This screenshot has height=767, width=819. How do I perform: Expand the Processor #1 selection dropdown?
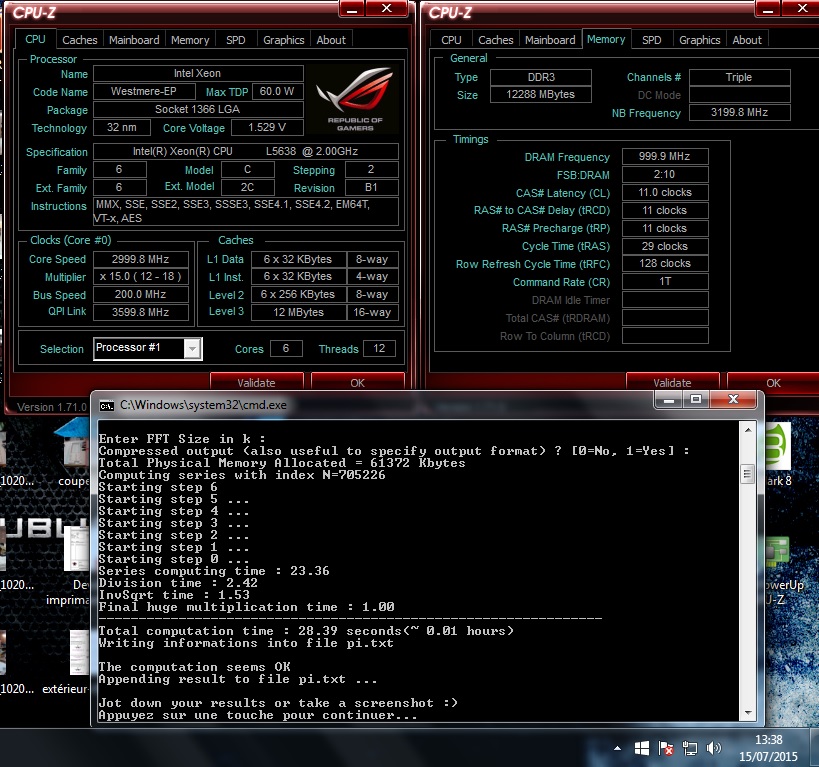(192, 348)
